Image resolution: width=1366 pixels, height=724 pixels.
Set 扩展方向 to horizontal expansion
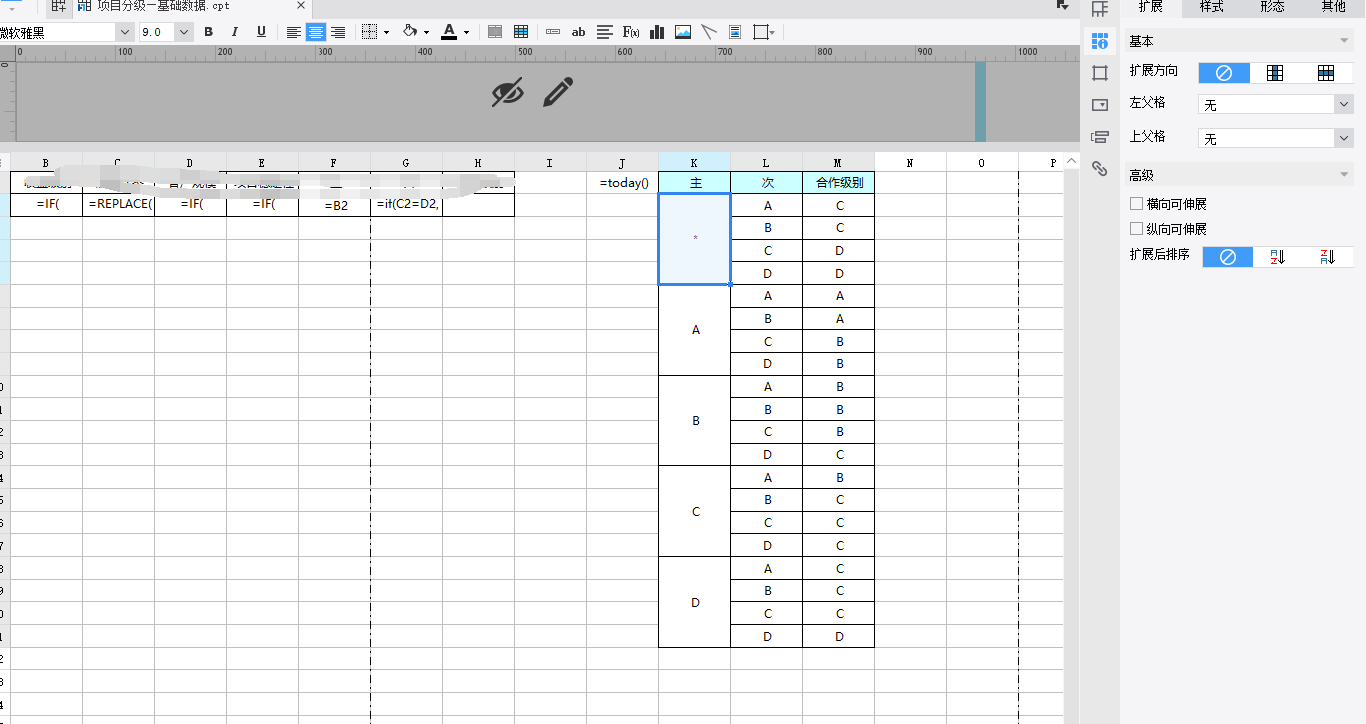coord(1326,72)
